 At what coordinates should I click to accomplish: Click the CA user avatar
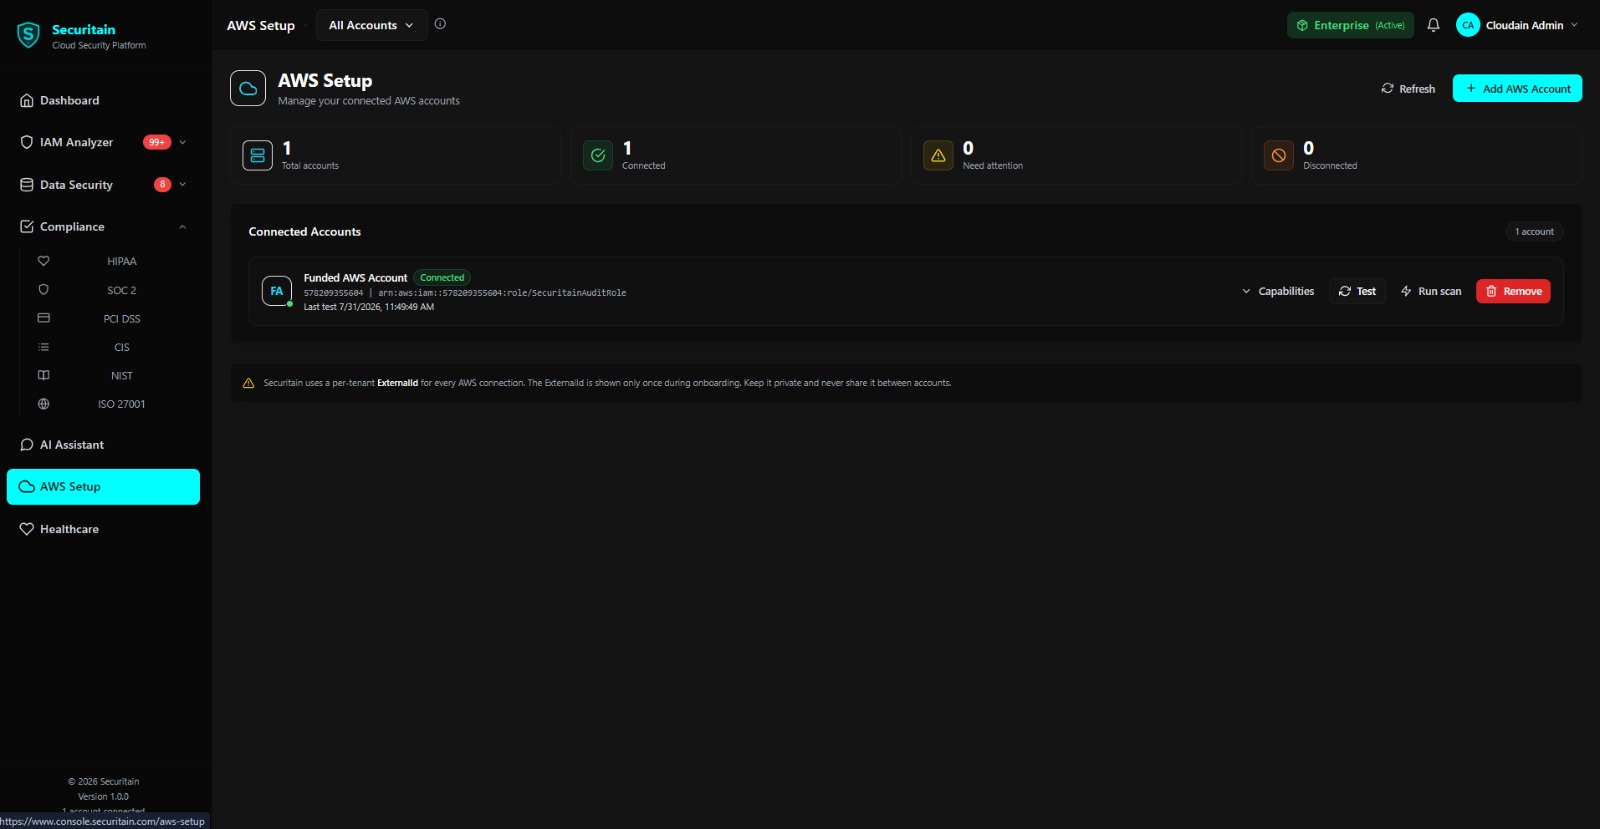[x=1468, y=25]
